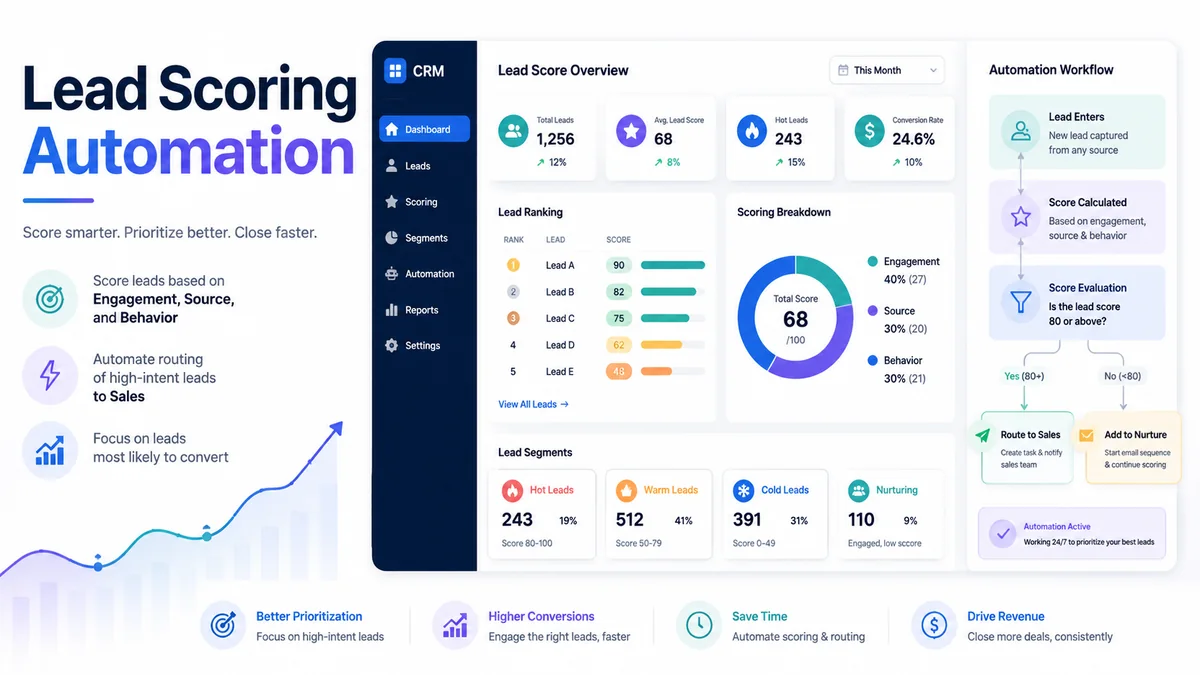1200x675 pixels.
Task: Click the Automation robot icon in sidebar
Action: pyautogui.click(x=392, y=274)
